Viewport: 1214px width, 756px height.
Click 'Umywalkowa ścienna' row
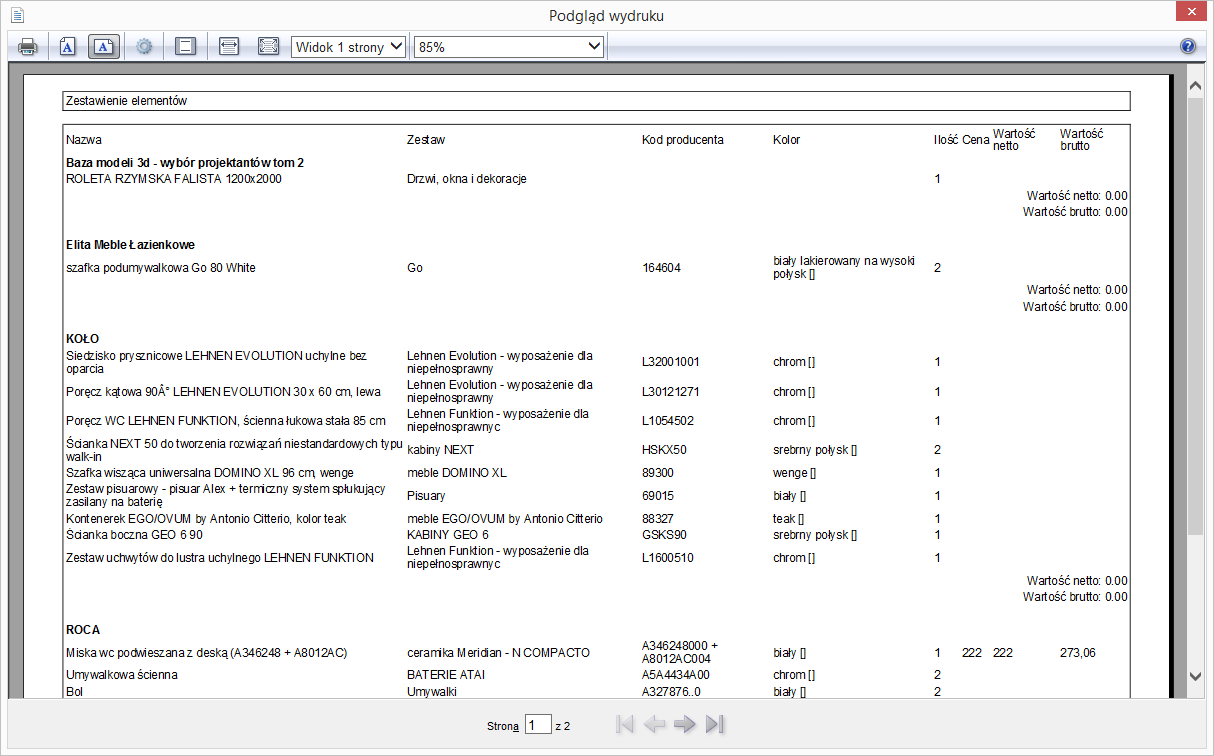(122, 675)
